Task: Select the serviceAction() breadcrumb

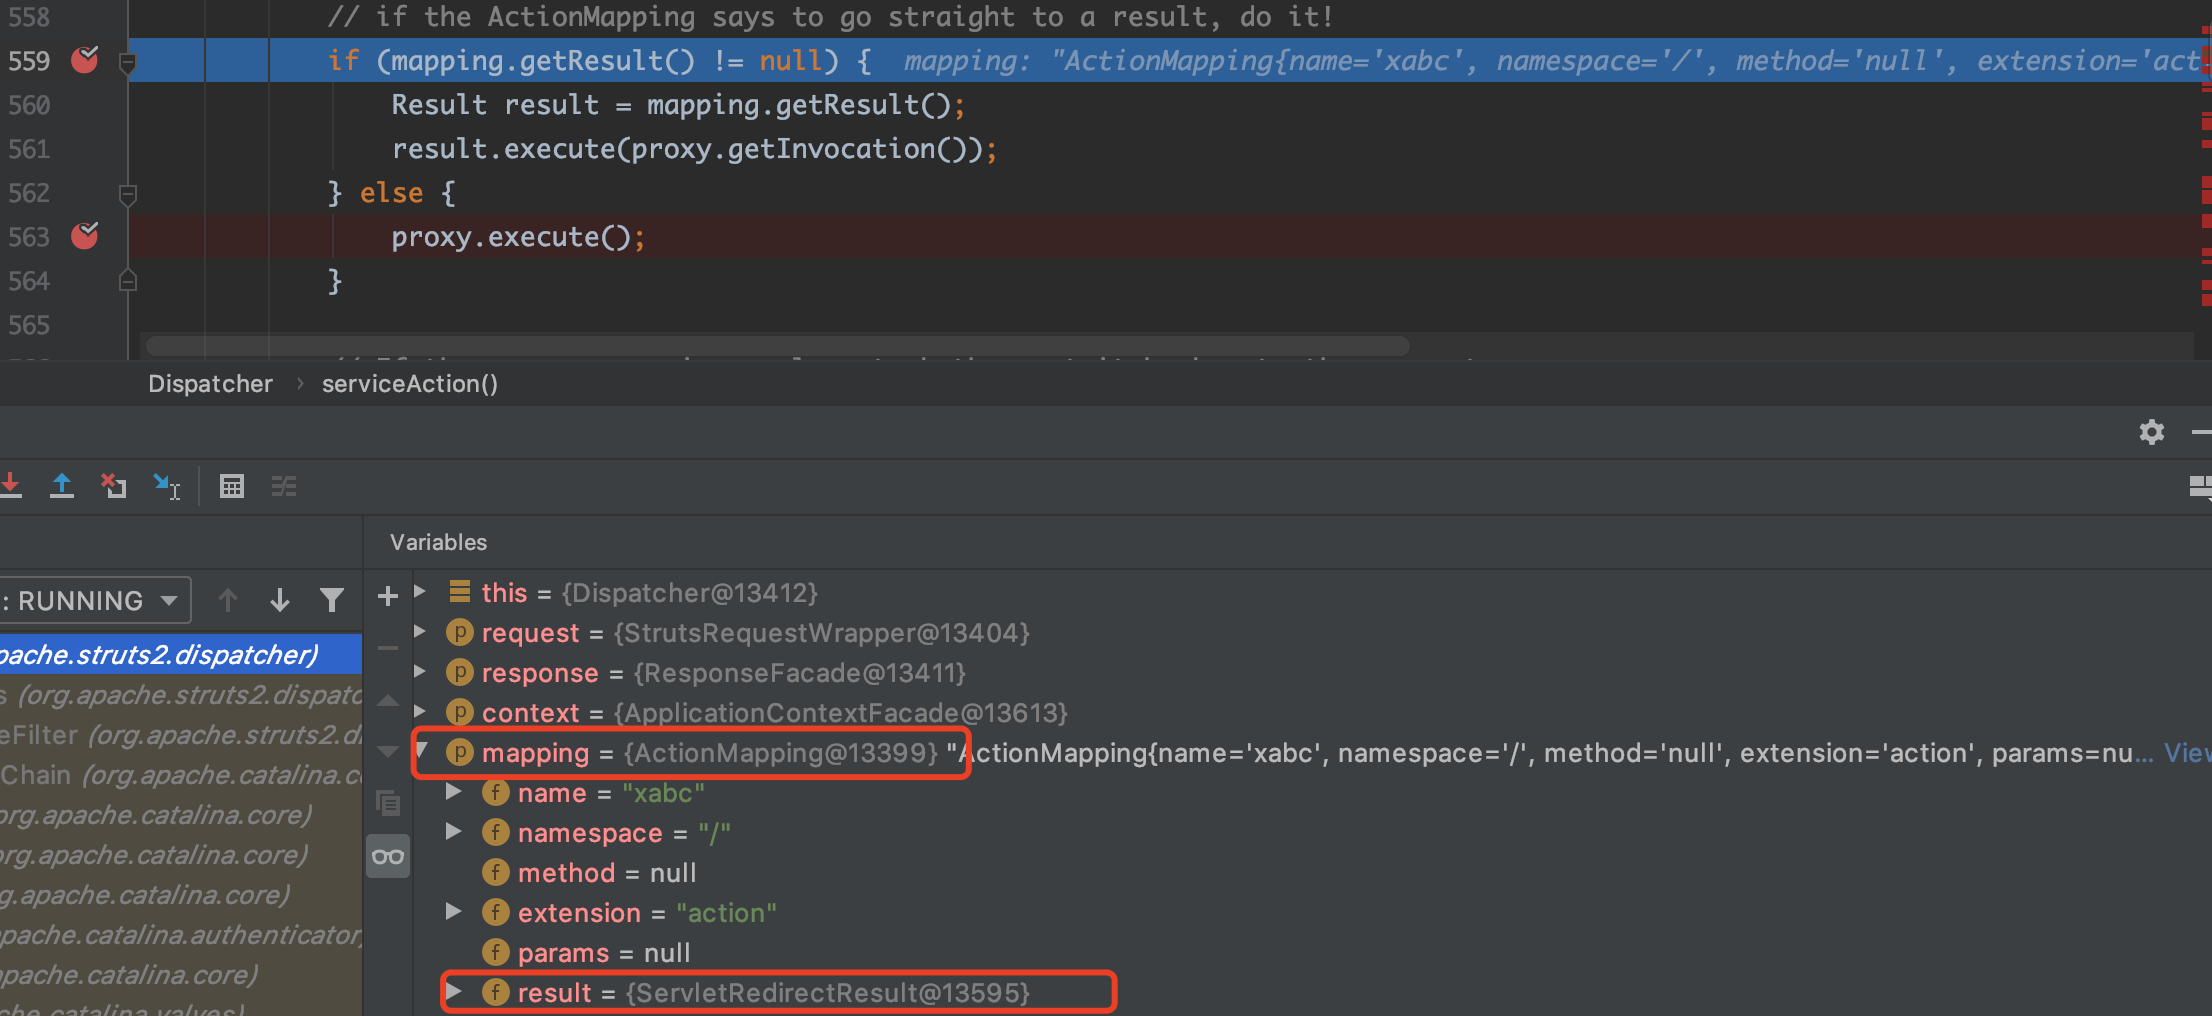Action: [x=410, y=384]
